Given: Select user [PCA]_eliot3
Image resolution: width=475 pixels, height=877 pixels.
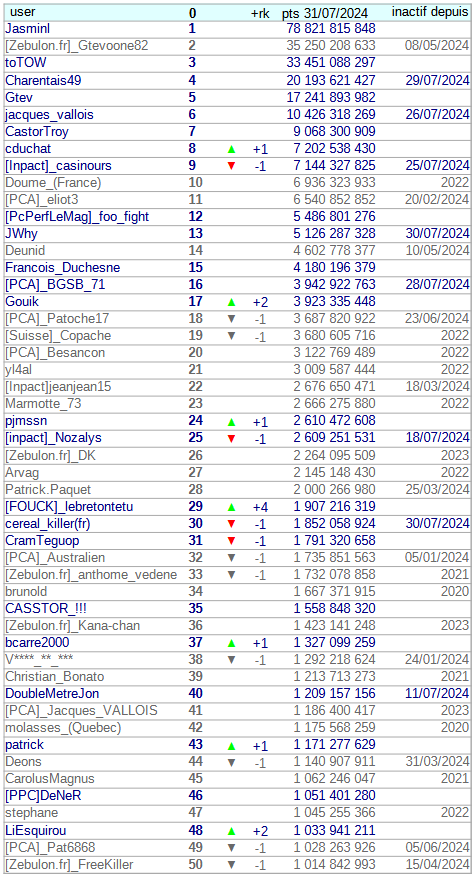Looking at the screenshot, I should pos(42,200).
